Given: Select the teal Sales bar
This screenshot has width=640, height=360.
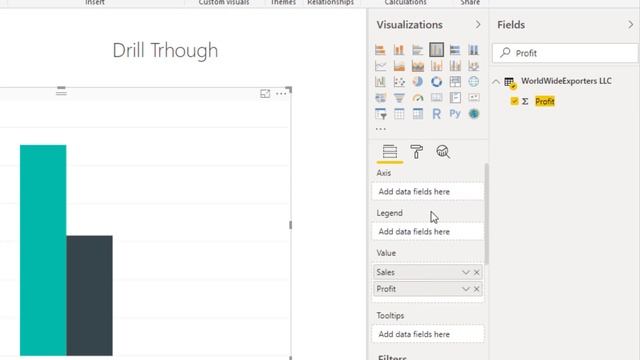Looking at the screenshot, I should pyautogui.click(x=43, y=250).
